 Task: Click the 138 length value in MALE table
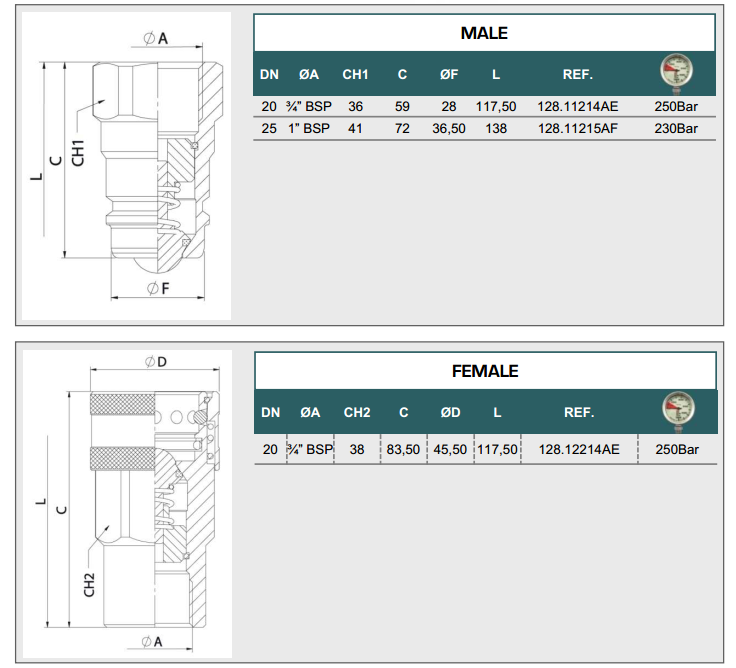pos(496,128)
